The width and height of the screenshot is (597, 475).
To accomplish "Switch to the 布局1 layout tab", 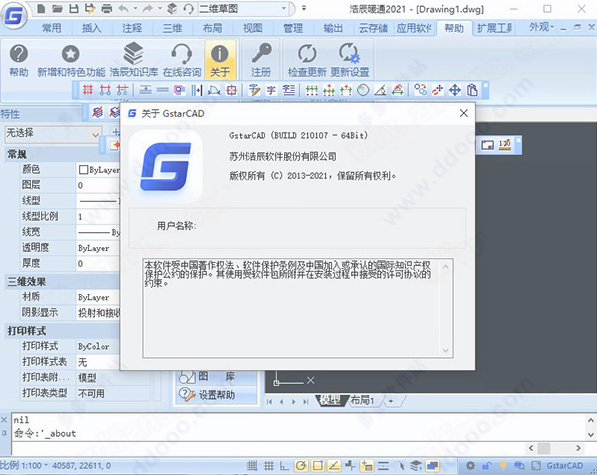I will tap(362, 400).
